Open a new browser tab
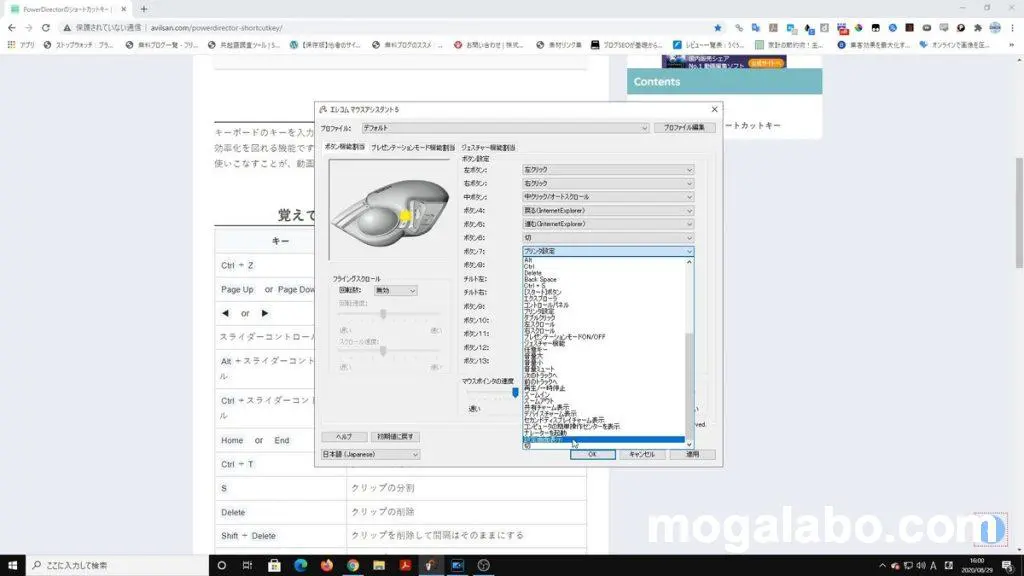Screen dimensions: 1024x576 click(144, 9)
